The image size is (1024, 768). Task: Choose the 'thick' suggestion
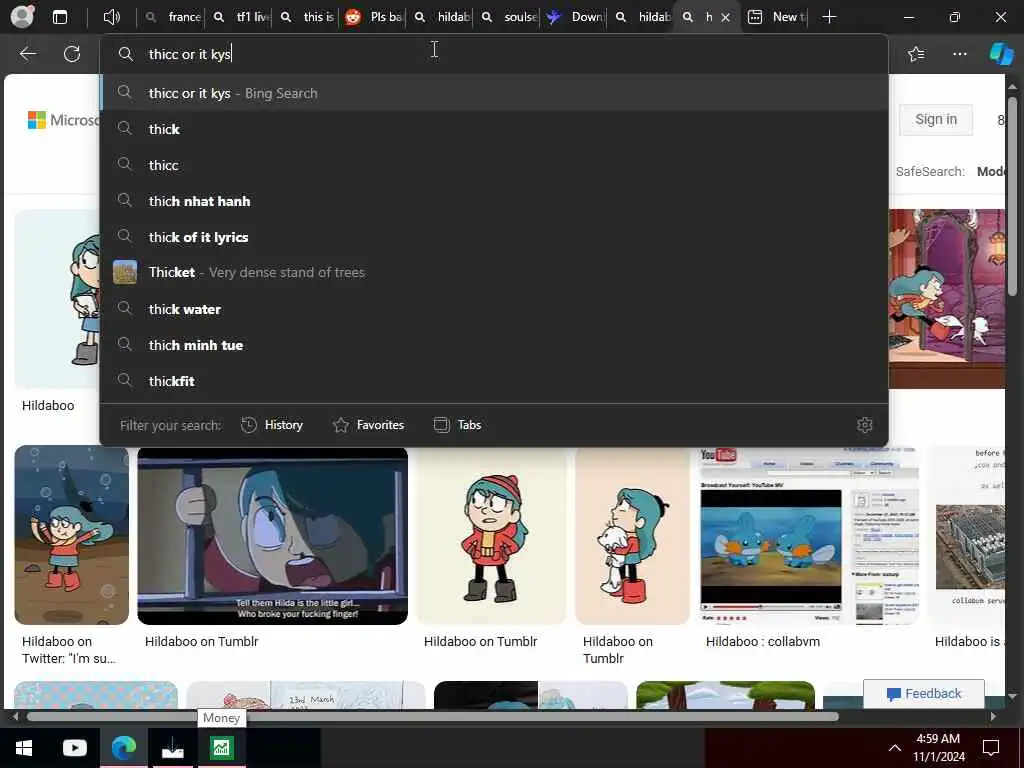click(494, 129)
